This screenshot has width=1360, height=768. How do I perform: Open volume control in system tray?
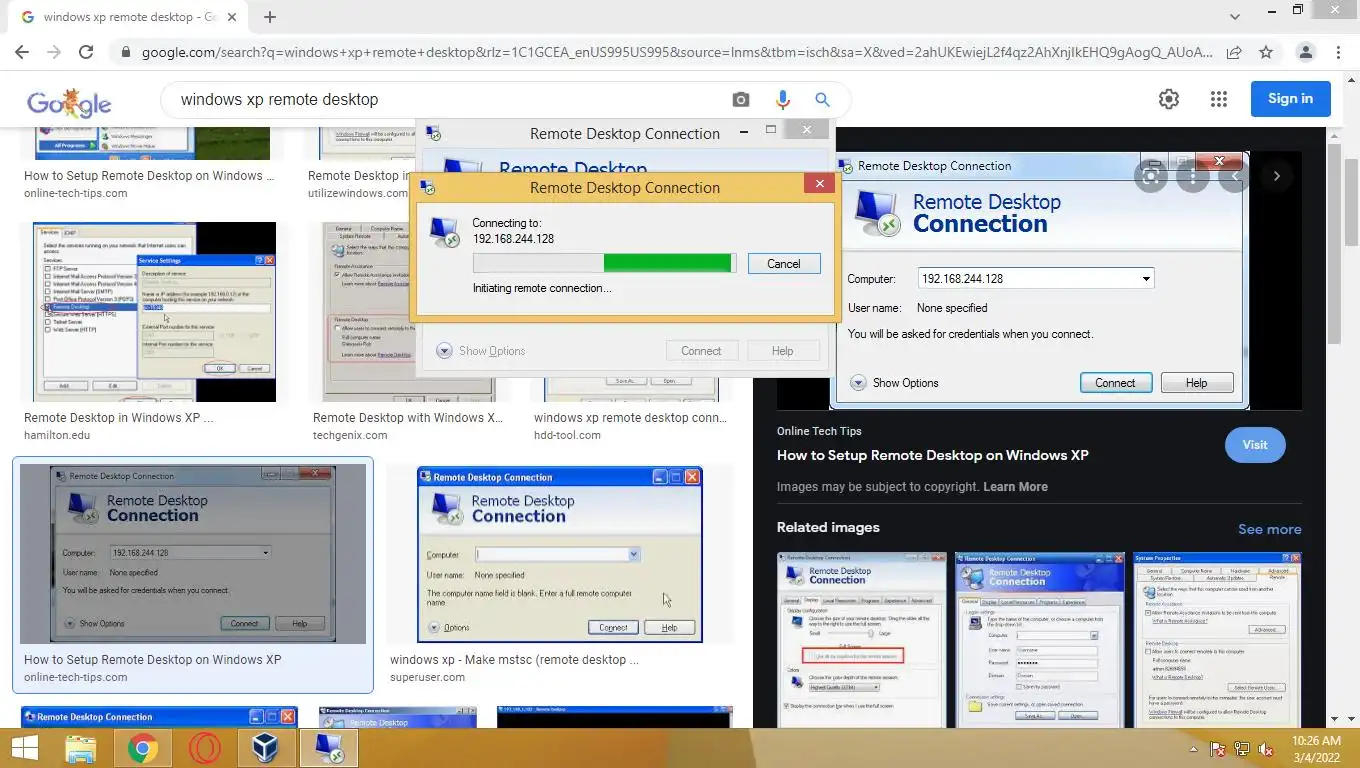click(x=1266, y=749)
